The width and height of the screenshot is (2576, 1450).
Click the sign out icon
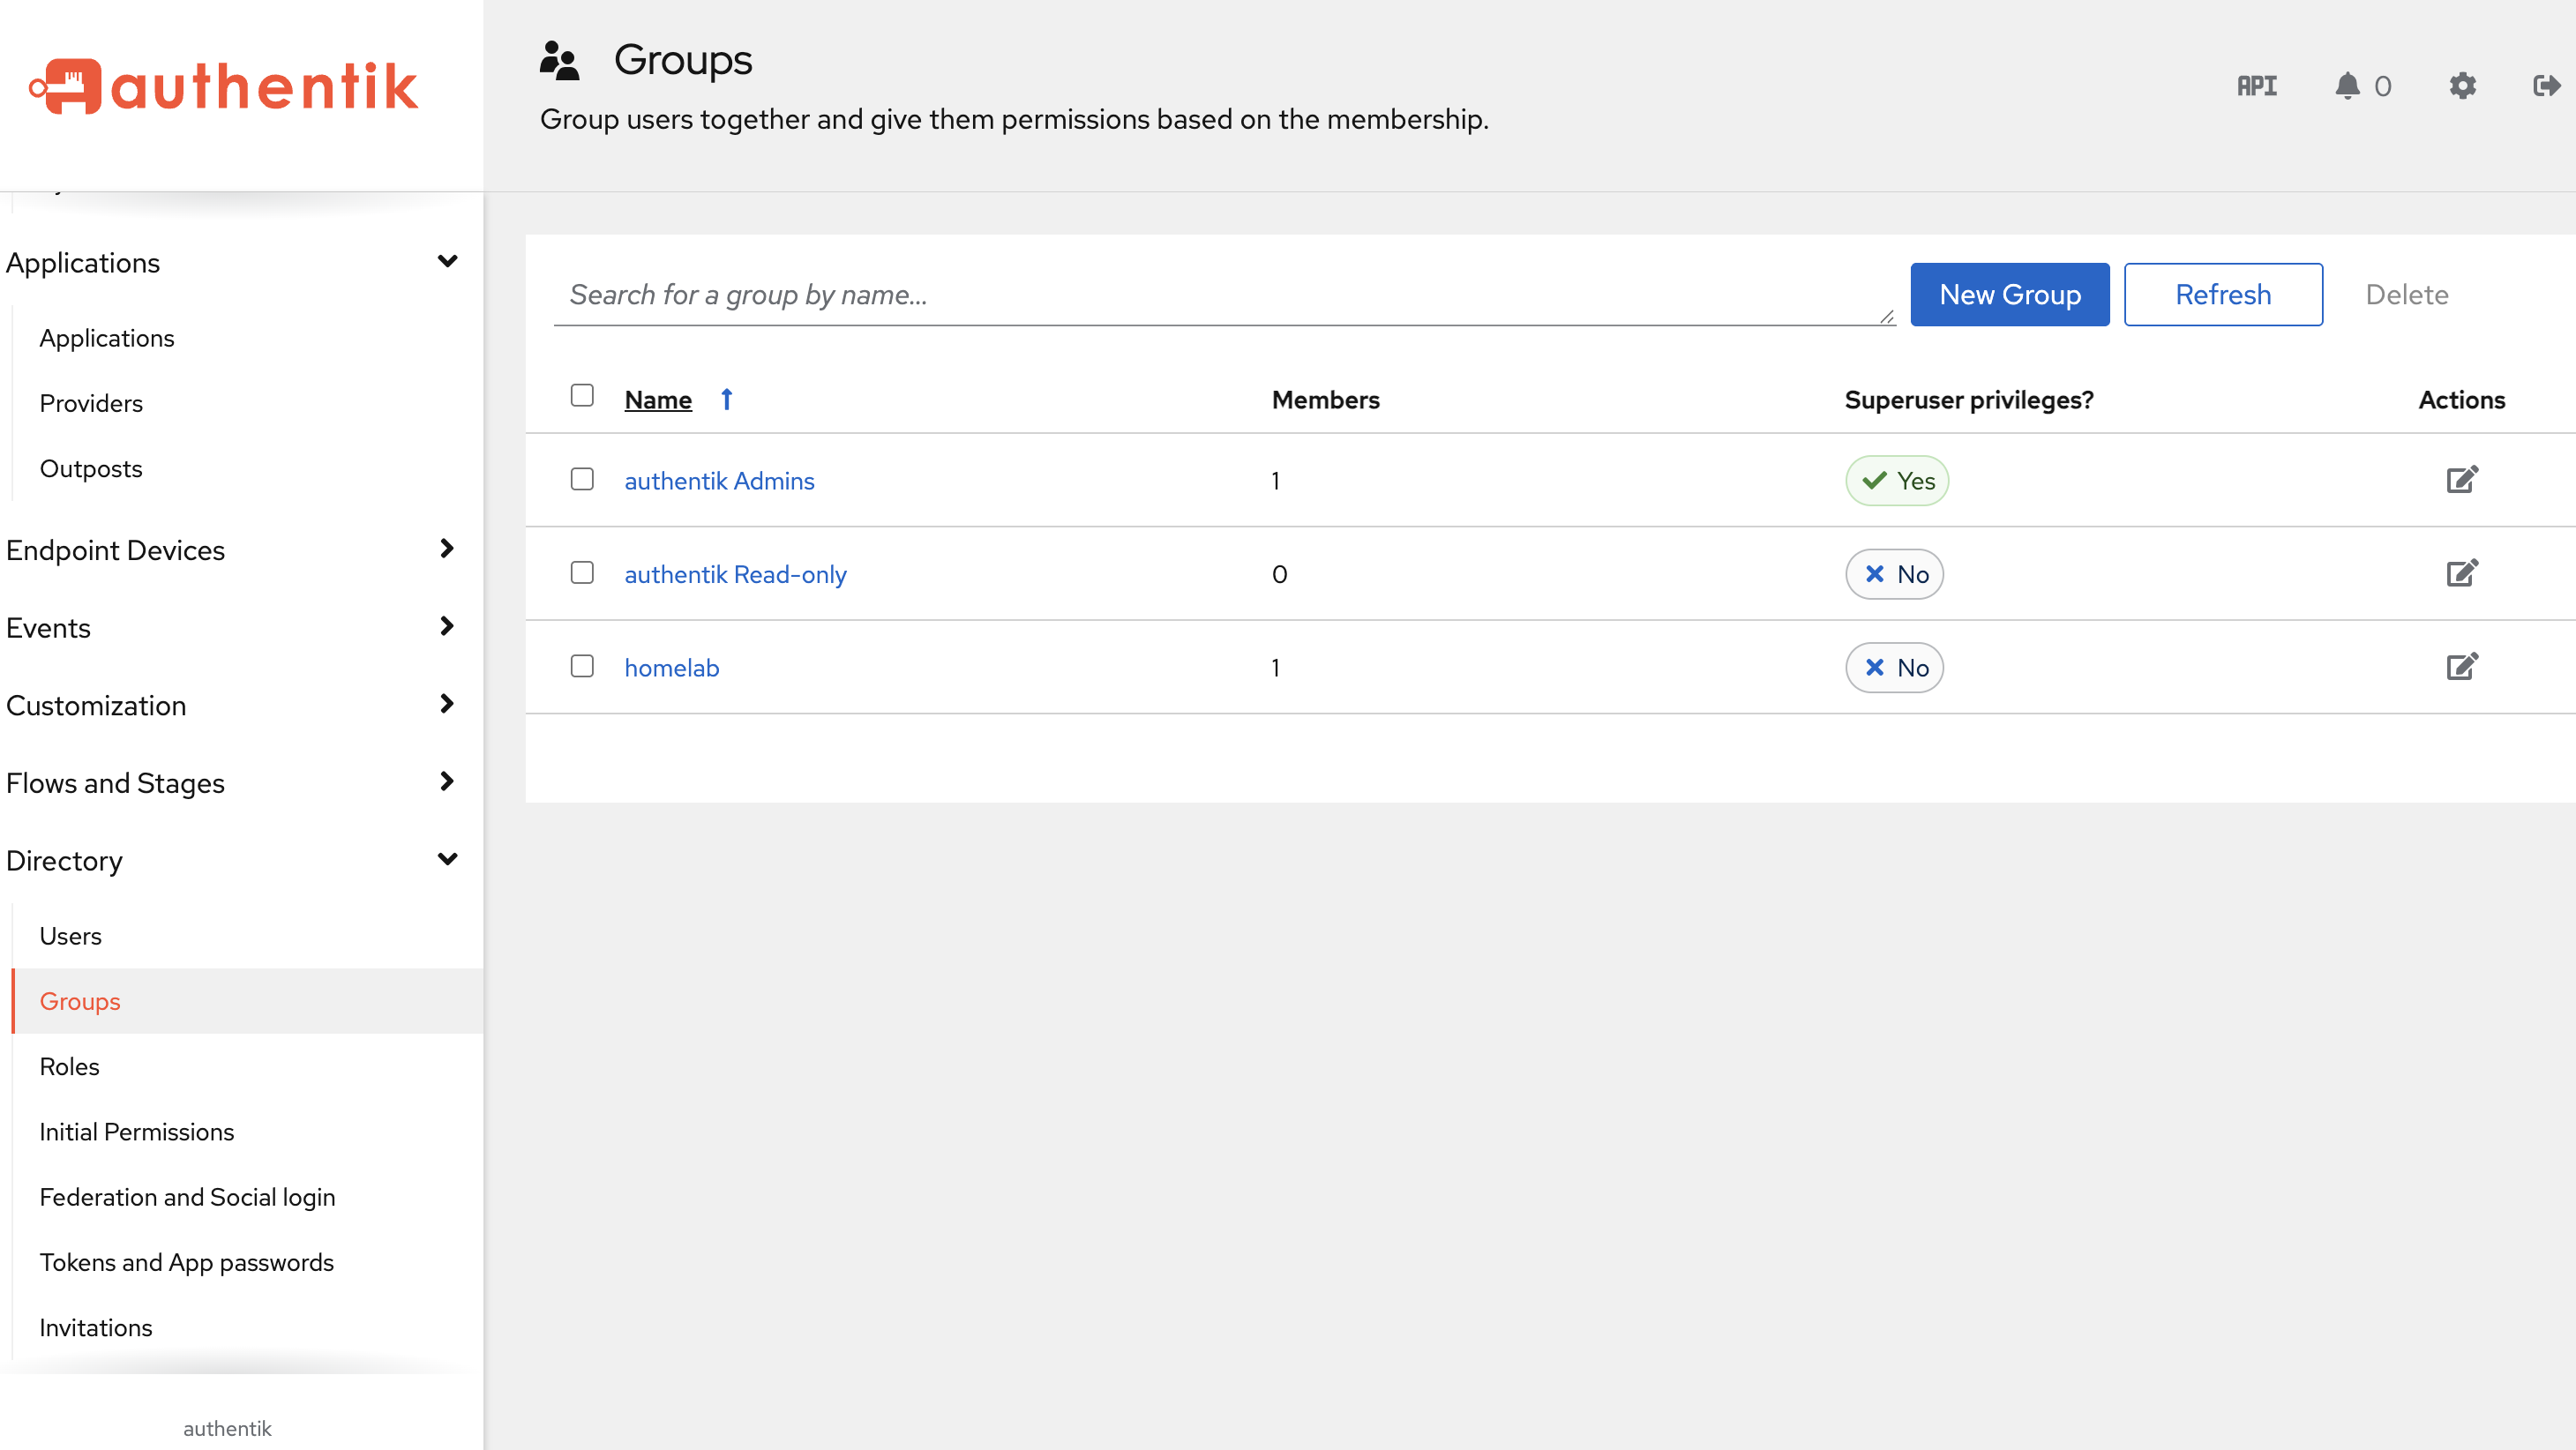click(2546, 86)
